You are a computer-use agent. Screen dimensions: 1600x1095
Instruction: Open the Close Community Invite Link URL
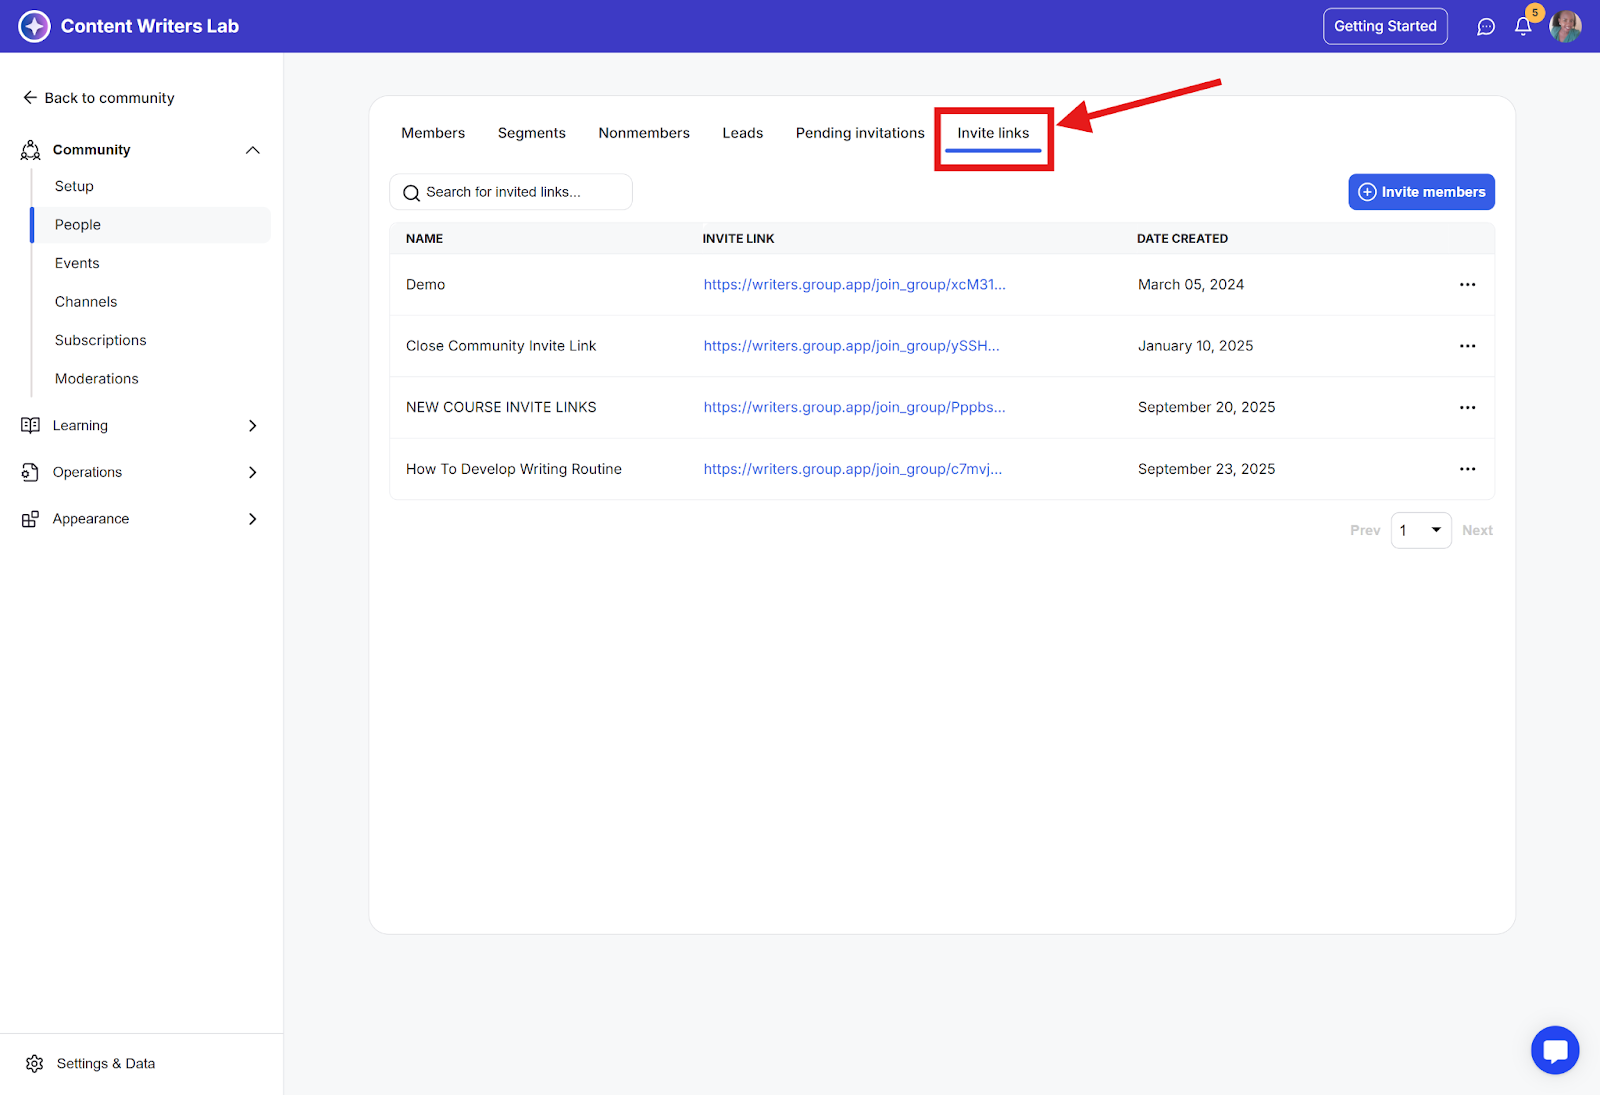pos(851,346)
